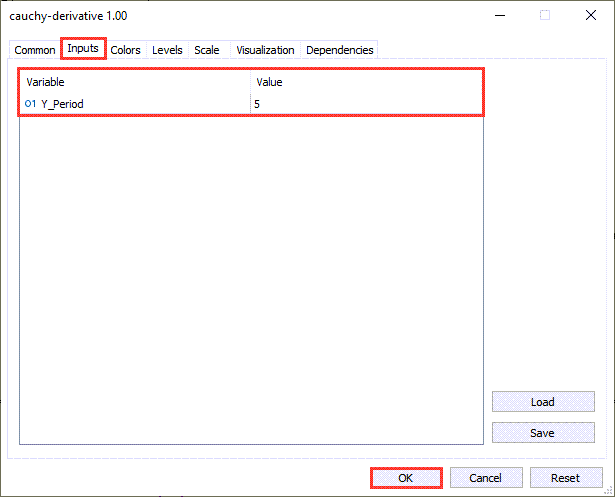
Task: Open the Visualization tab
Action: 265,50
